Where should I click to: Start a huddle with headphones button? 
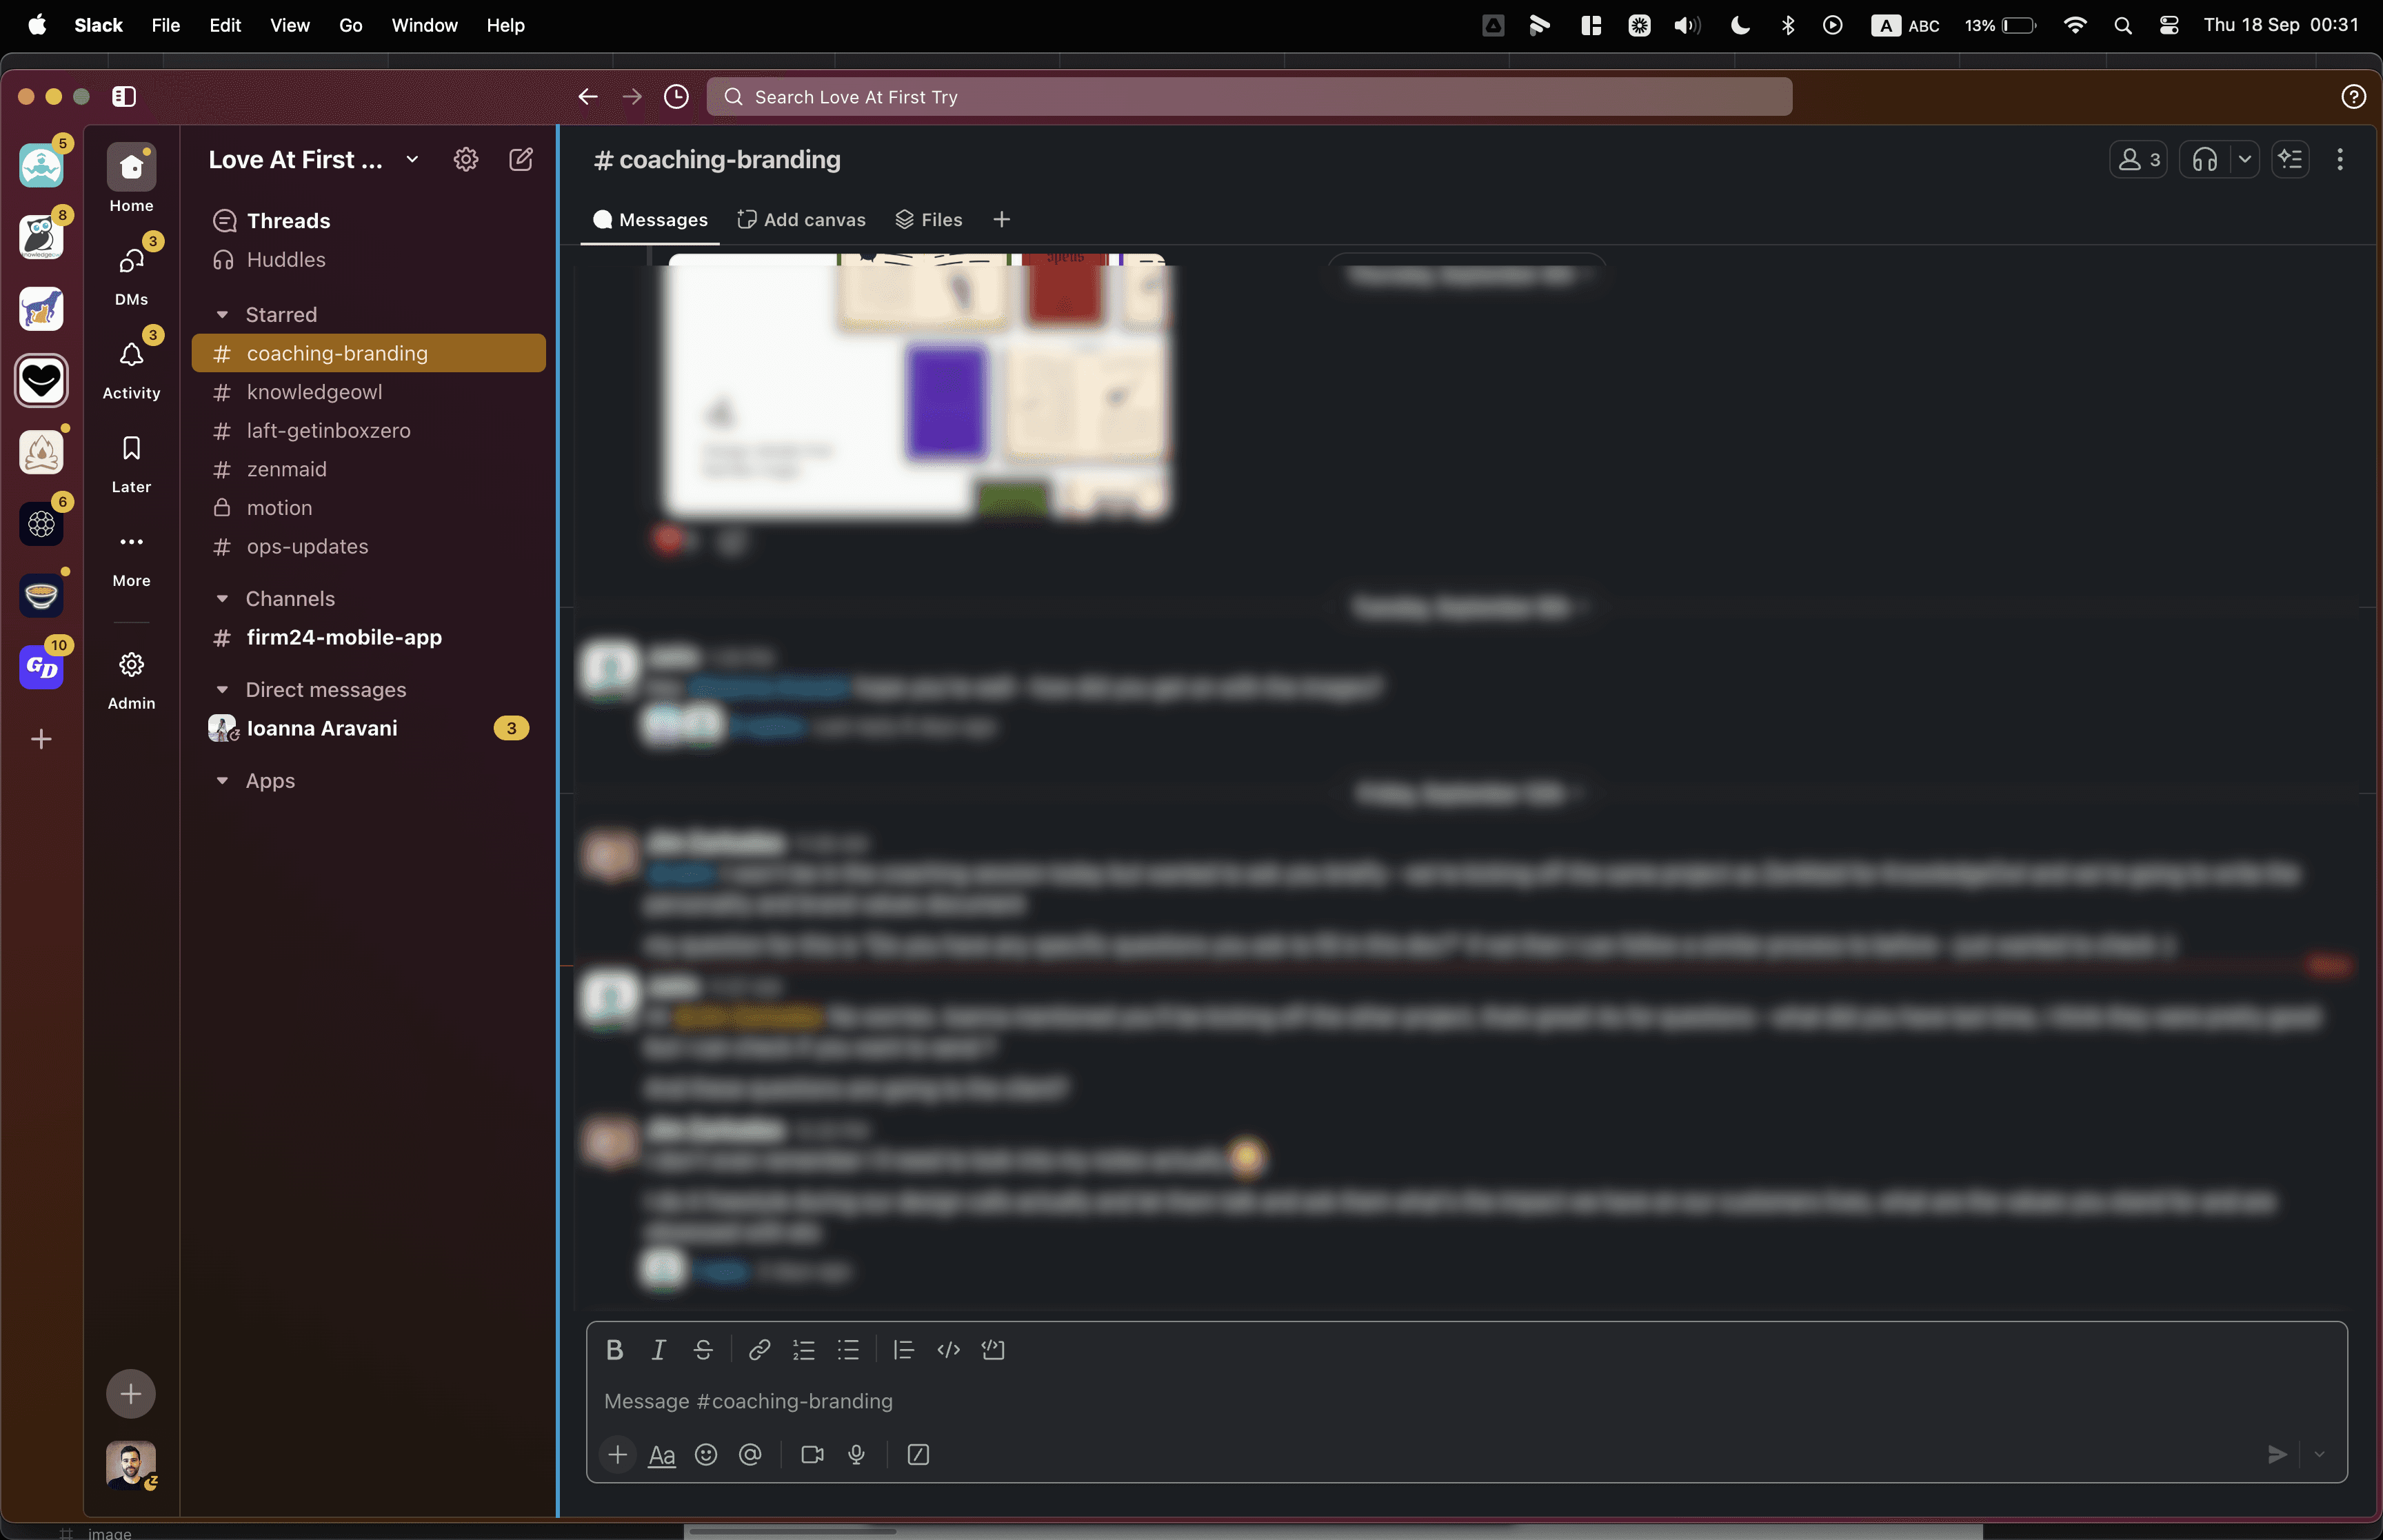(2204, 160)
